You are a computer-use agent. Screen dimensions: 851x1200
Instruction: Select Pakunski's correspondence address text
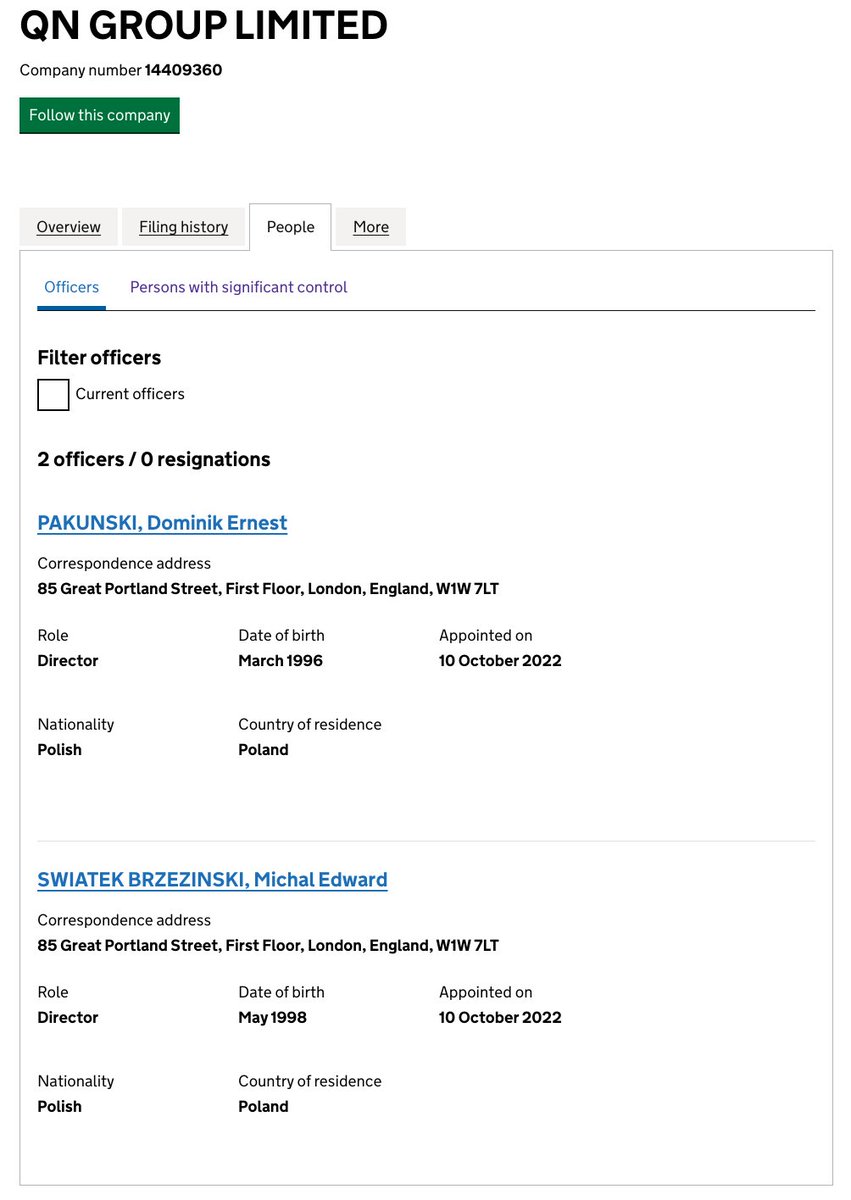[268, 589]
